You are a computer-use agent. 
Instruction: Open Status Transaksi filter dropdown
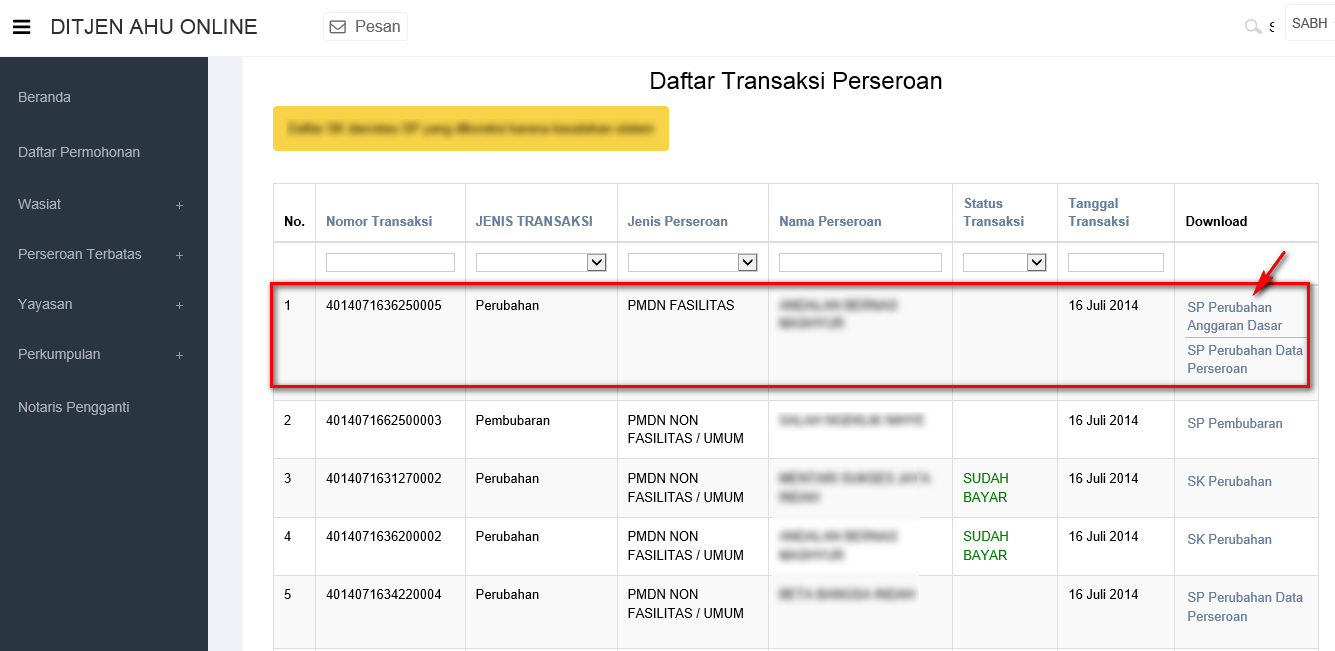pos(1004,262)
